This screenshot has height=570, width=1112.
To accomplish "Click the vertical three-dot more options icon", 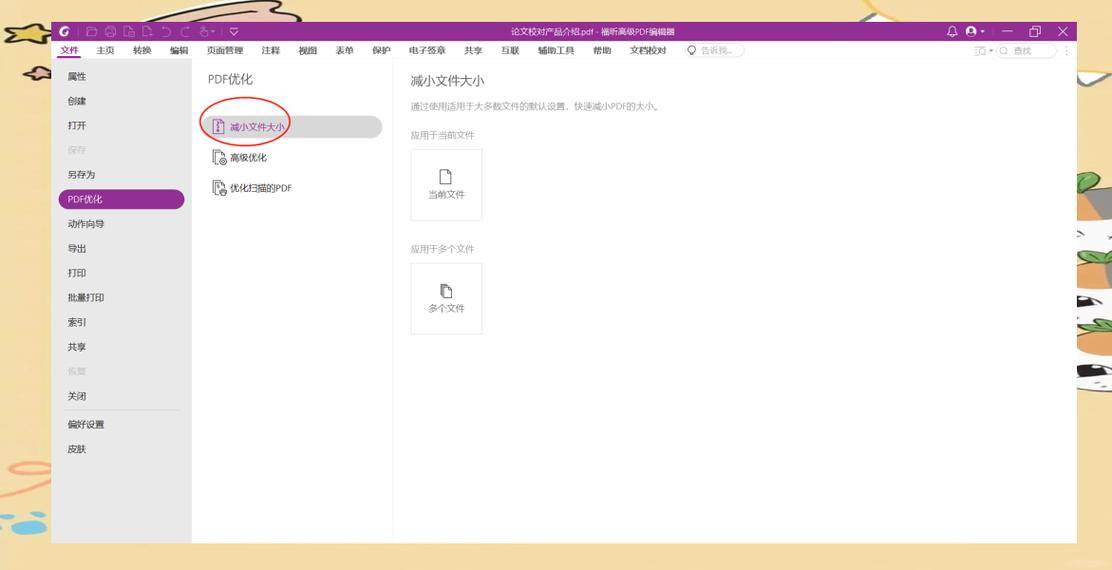I will point(1067,51).
